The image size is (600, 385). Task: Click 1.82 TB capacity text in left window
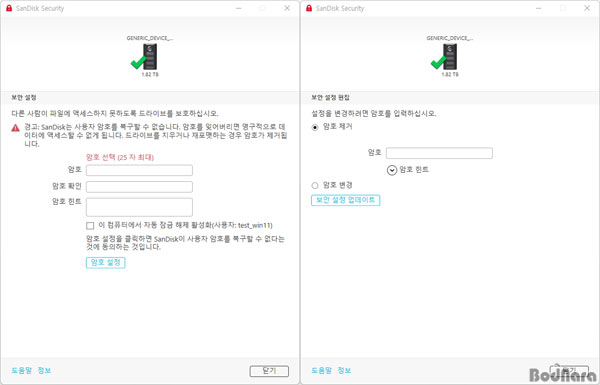[x=150, y=74]
